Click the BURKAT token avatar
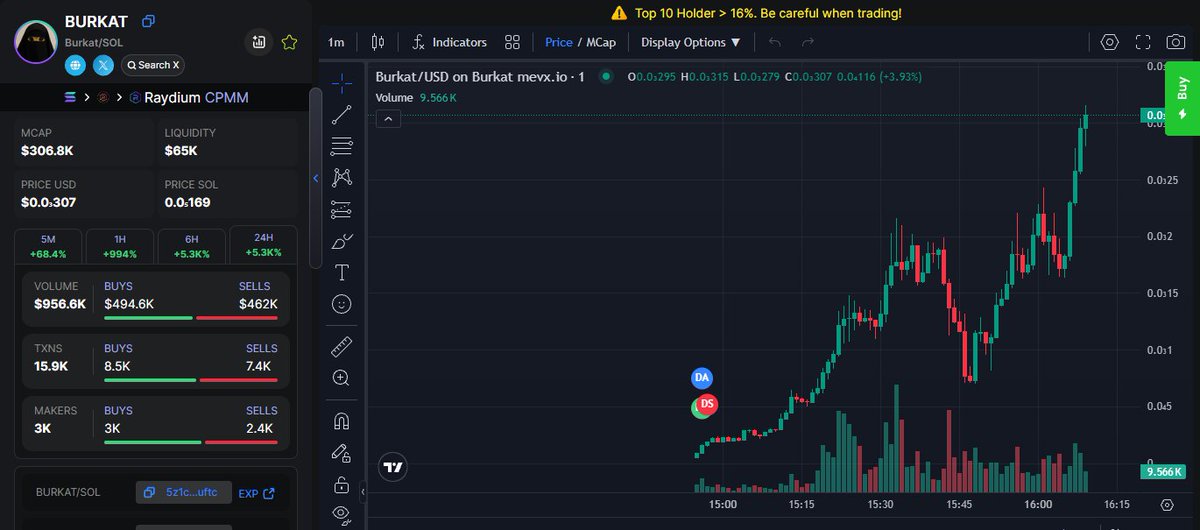Viewport: 1200px width, 530px height. (x=36, y=43)
